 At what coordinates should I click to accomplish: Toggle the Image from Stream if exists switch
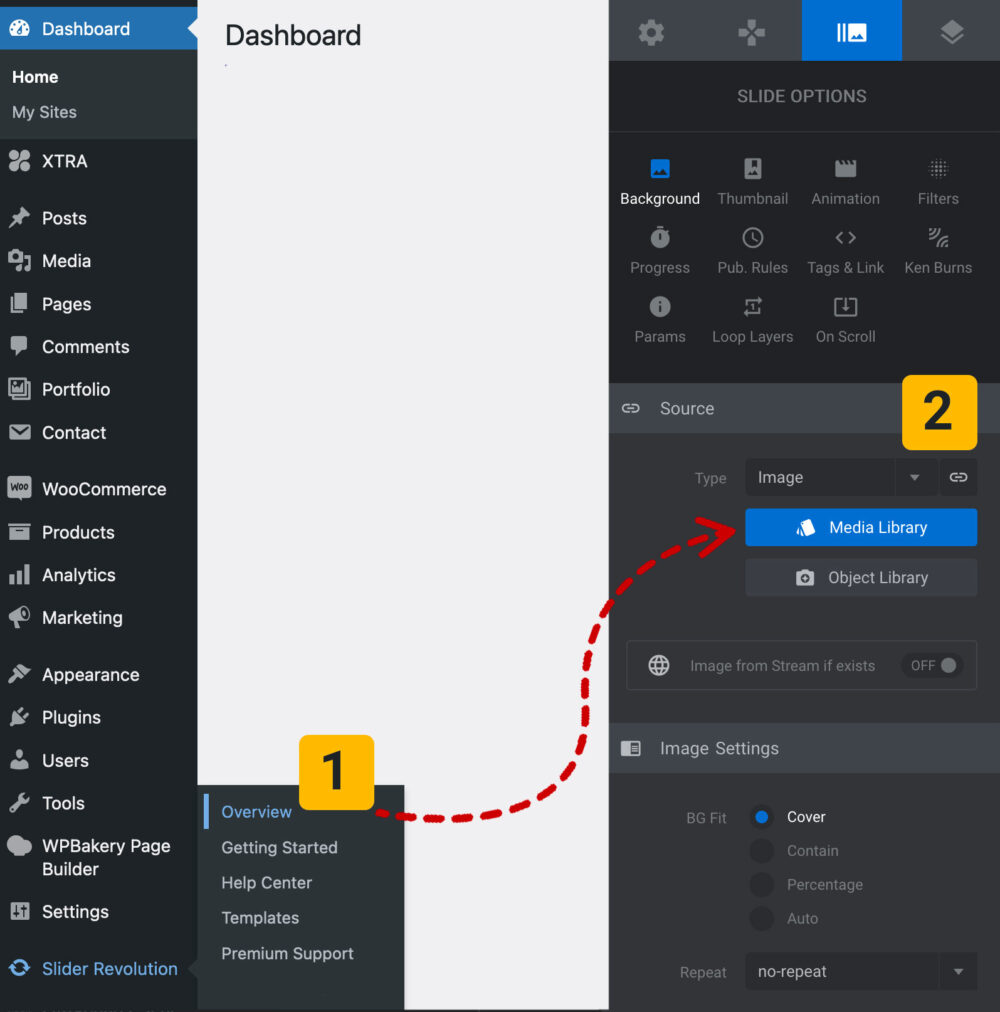tap(930, 665)
